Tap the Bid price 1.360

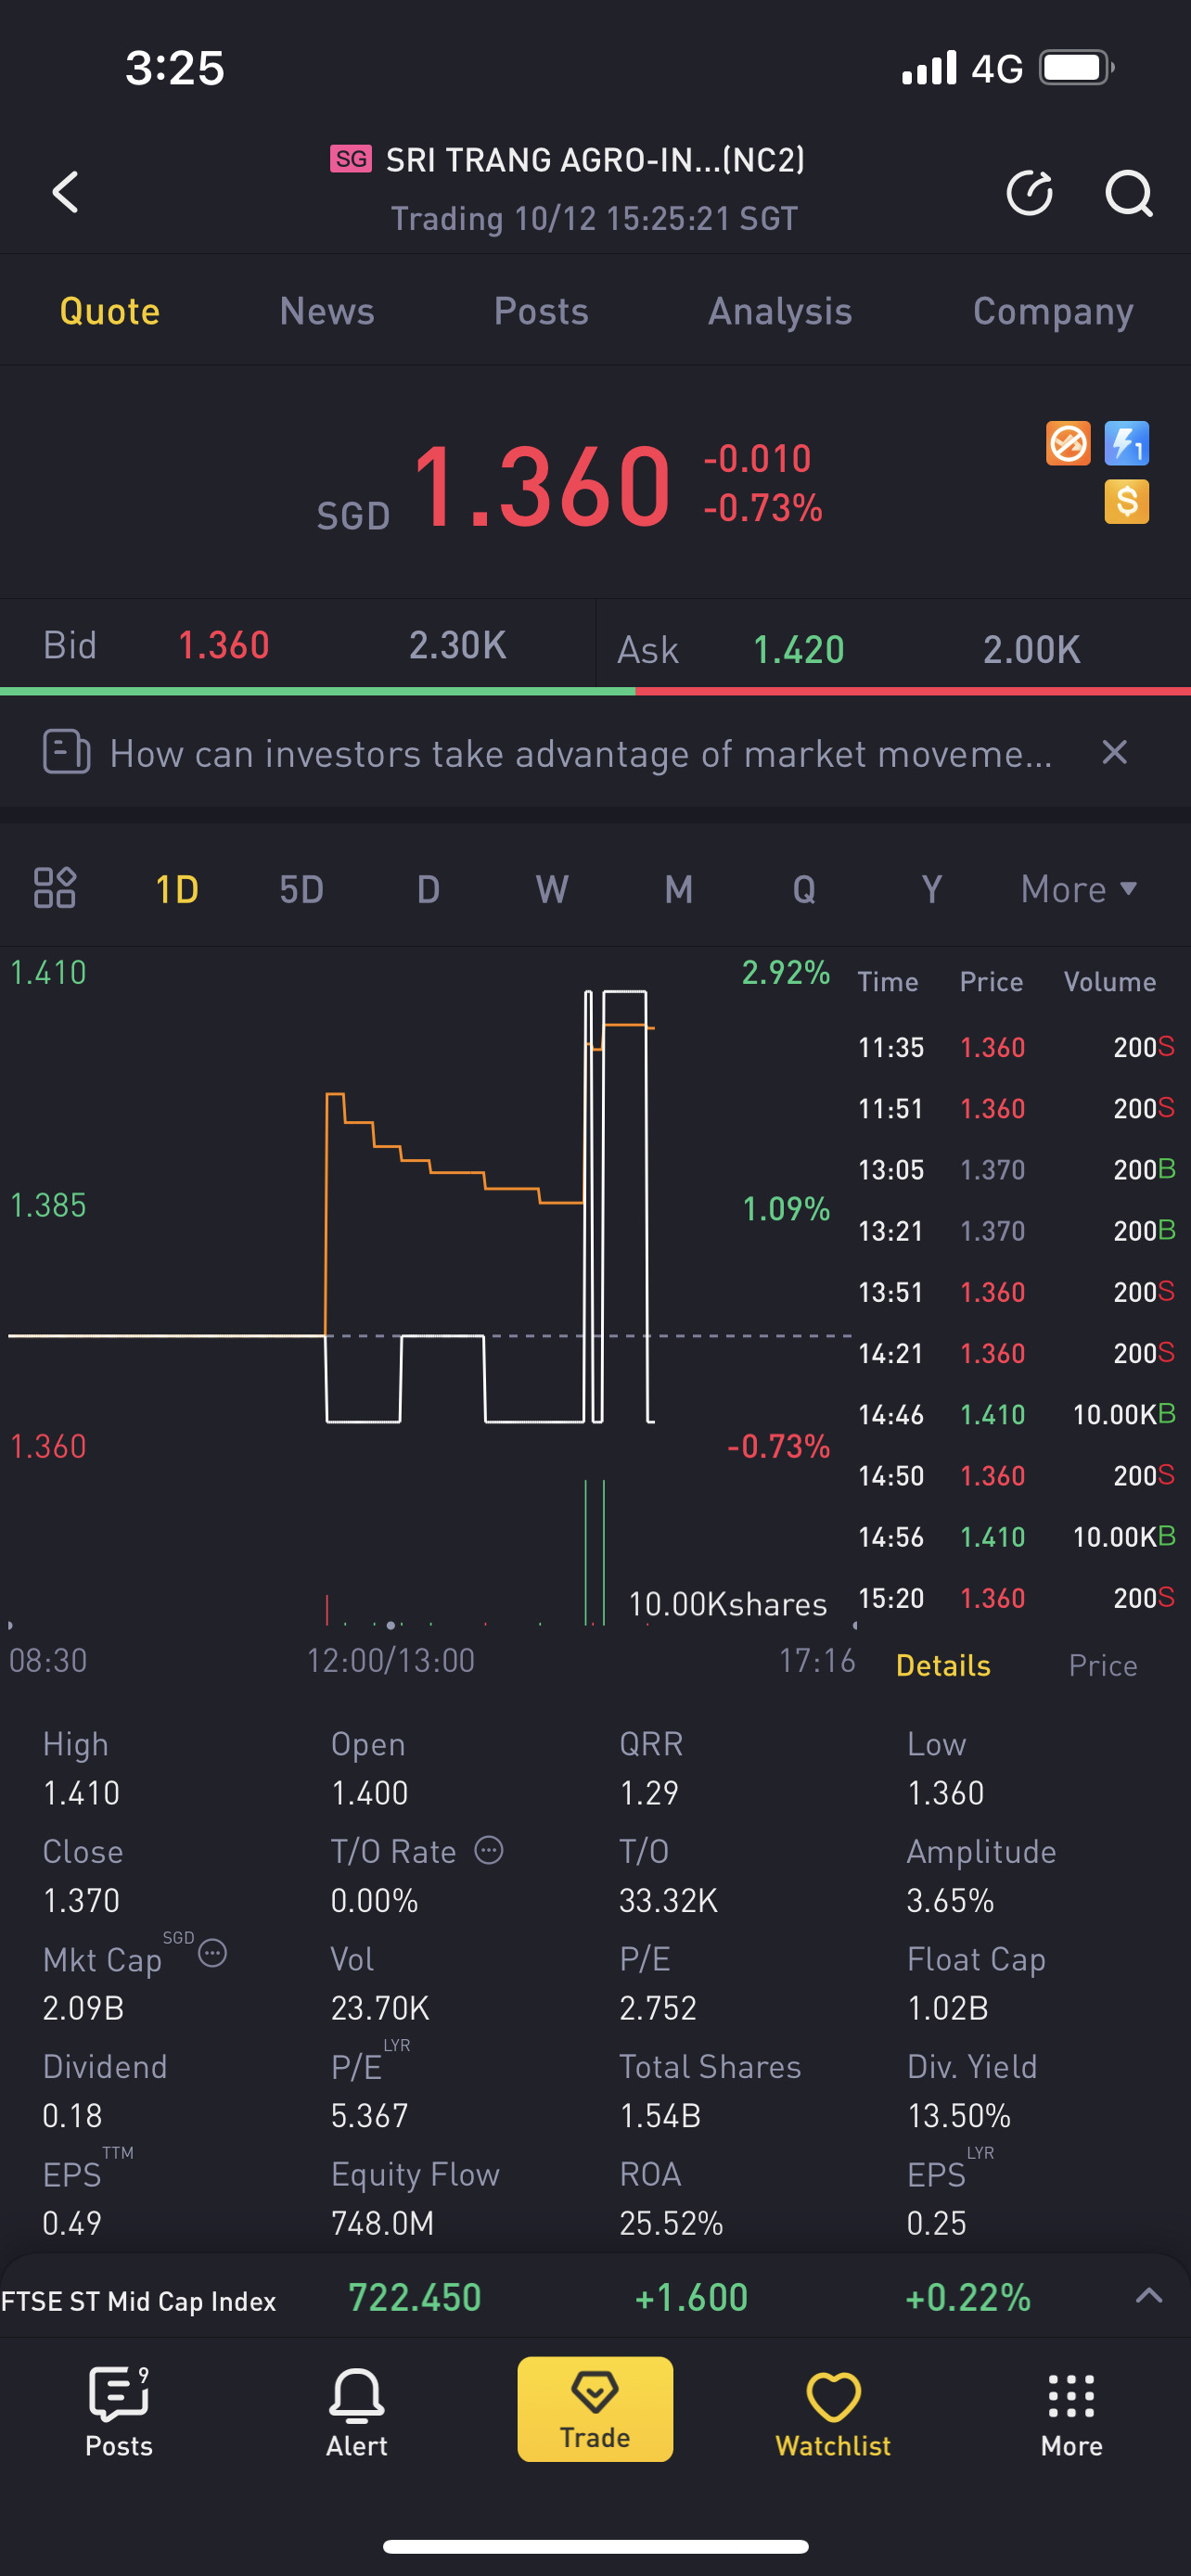pos(223,645)
